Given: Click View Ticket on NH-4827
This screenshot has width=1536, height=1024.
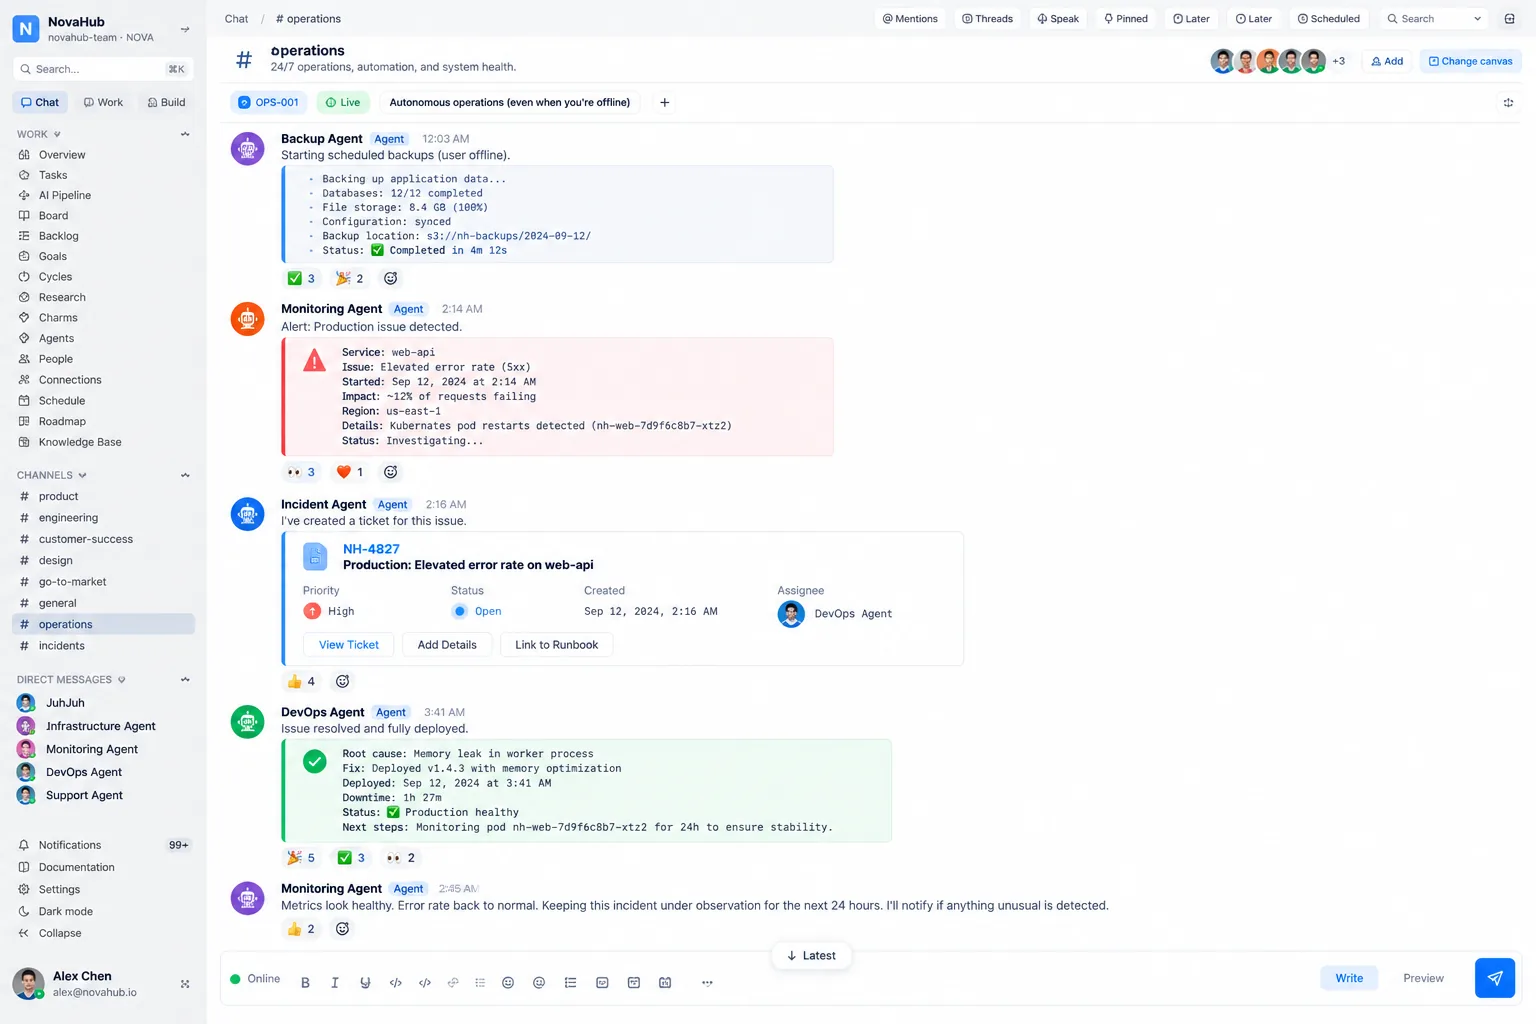Looking at the screenshot, I should pos(349,645).
